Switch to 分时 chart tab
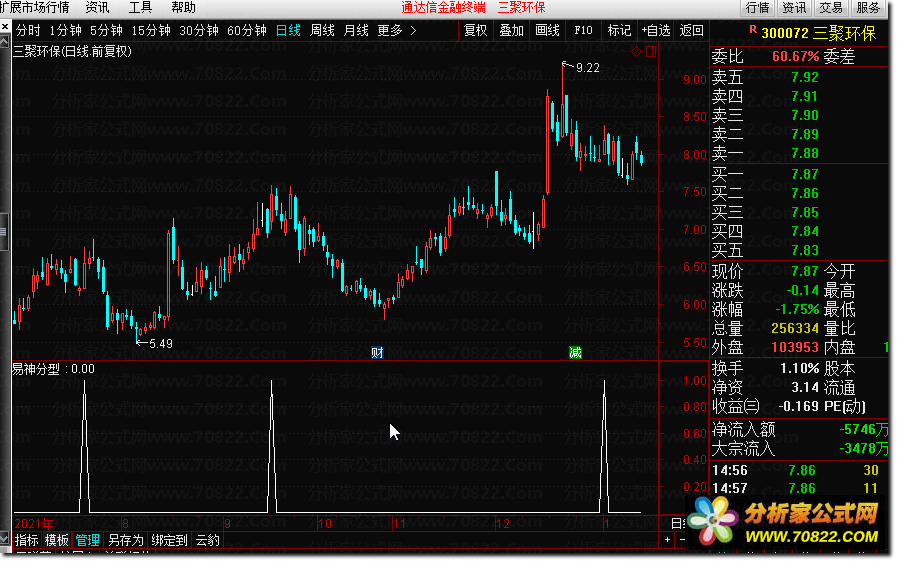897x561 pixels. pos(28,30)
